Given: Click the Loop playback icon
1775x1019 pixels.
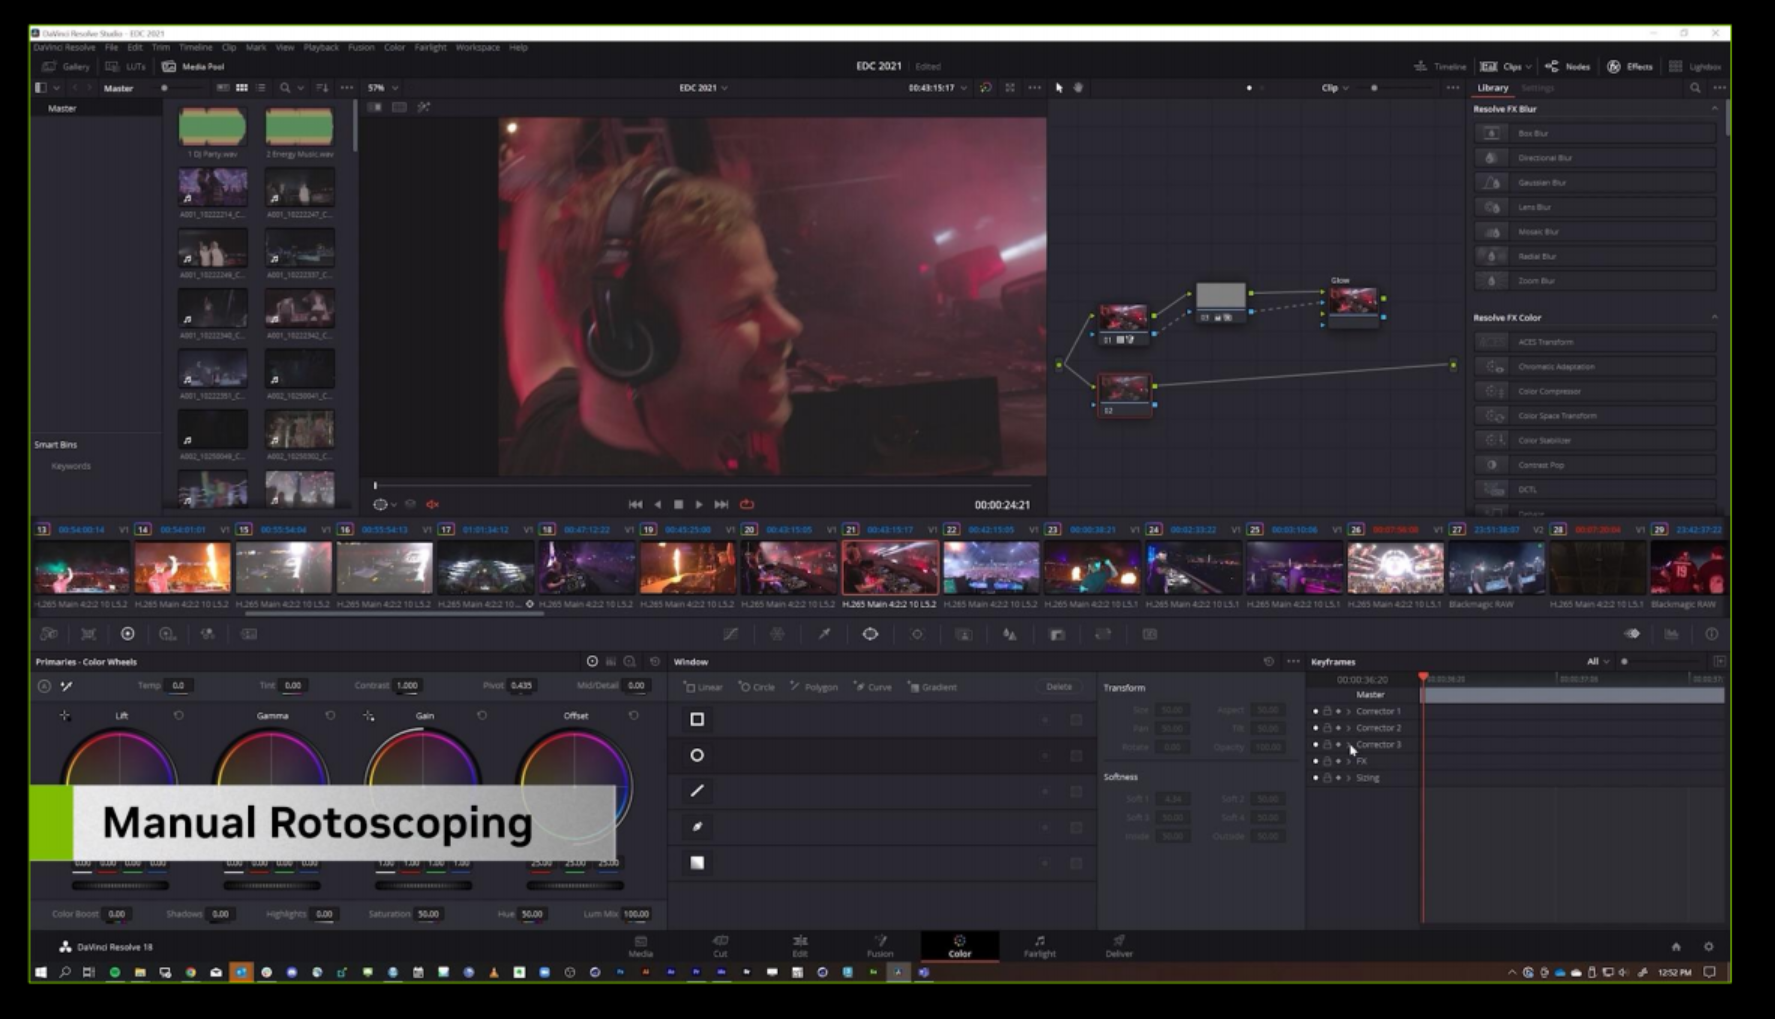Looking at the screenshot, I should [747, 505].
